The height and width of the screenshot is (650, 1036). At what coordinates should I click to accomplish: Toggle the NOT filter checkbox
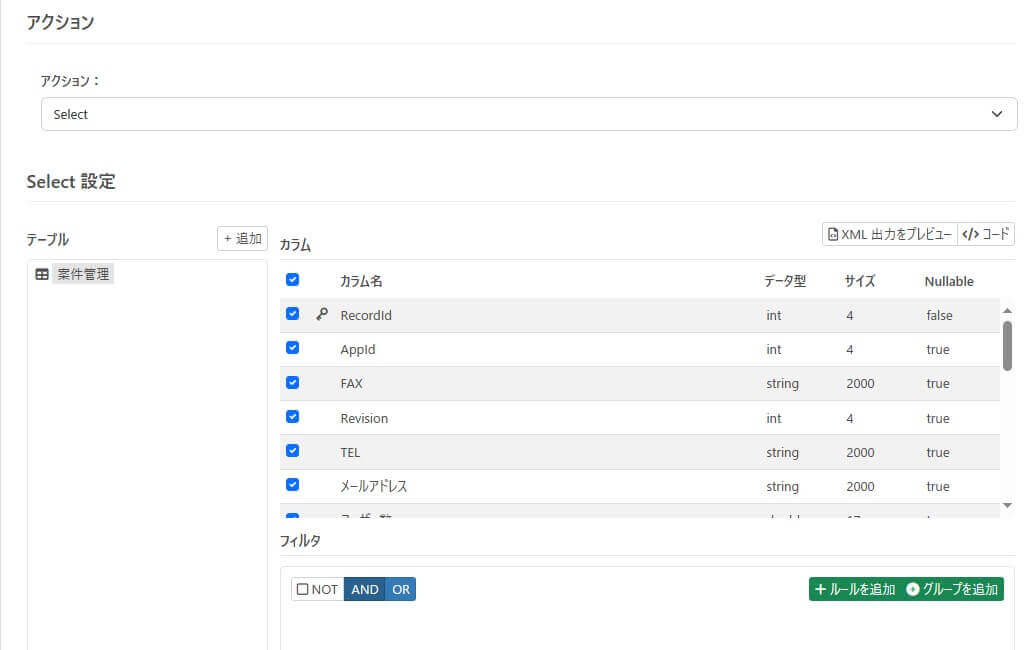tap(303, 589)
